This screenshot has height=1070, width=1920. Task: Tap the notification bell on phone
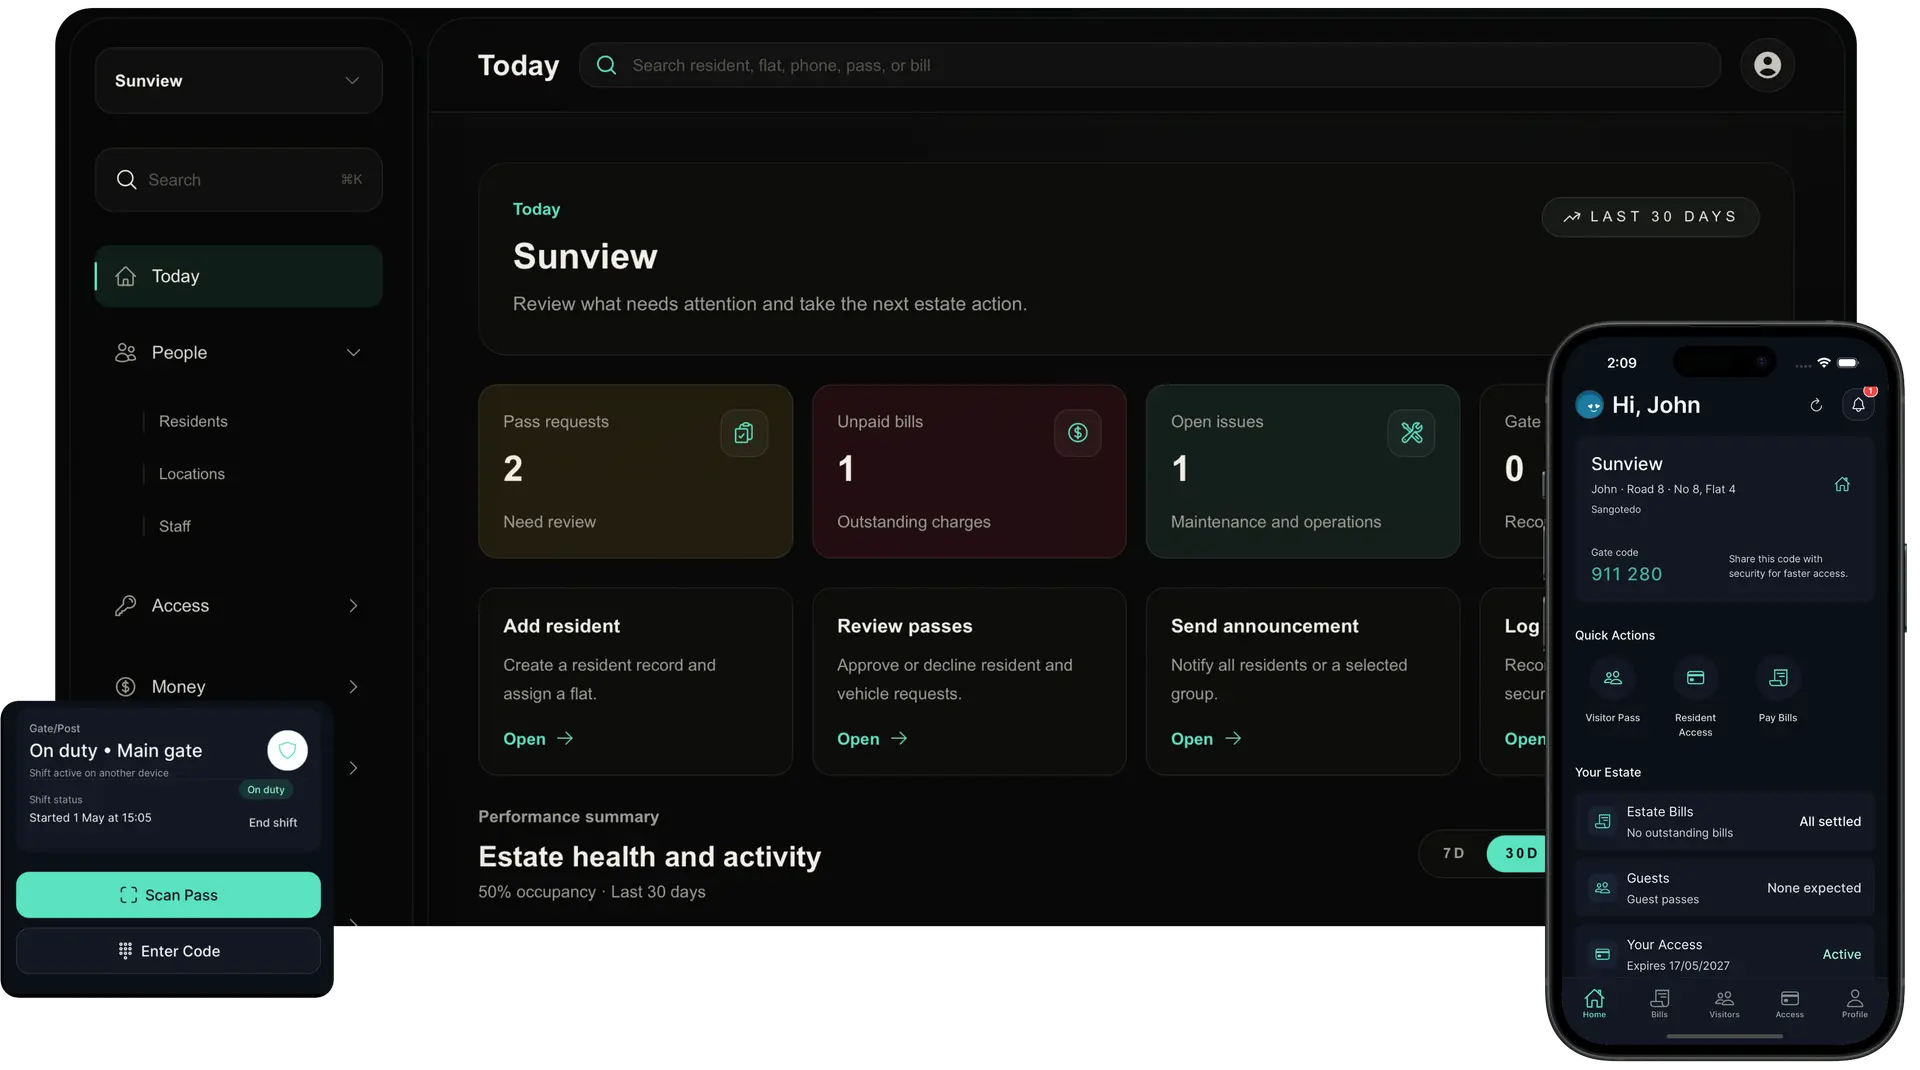[x=1858, y=405]
